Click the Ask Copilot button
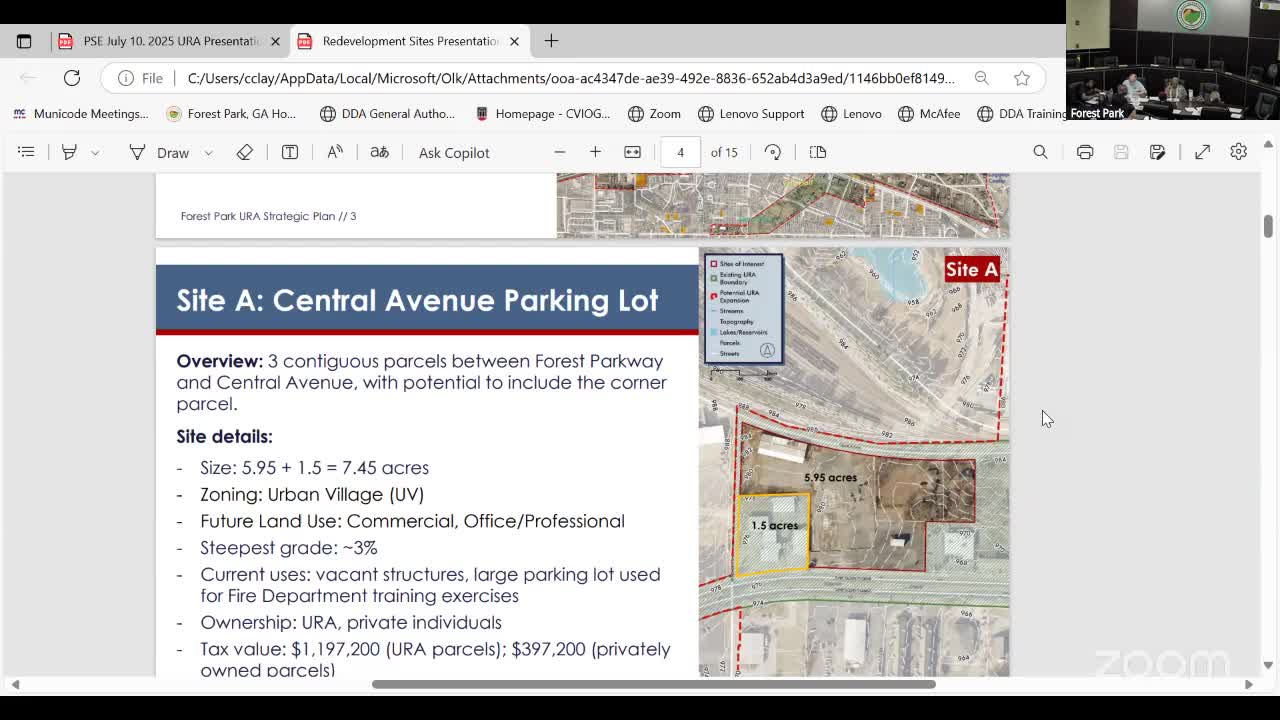This screenshot has height=720, width=1280. (453, 152)
